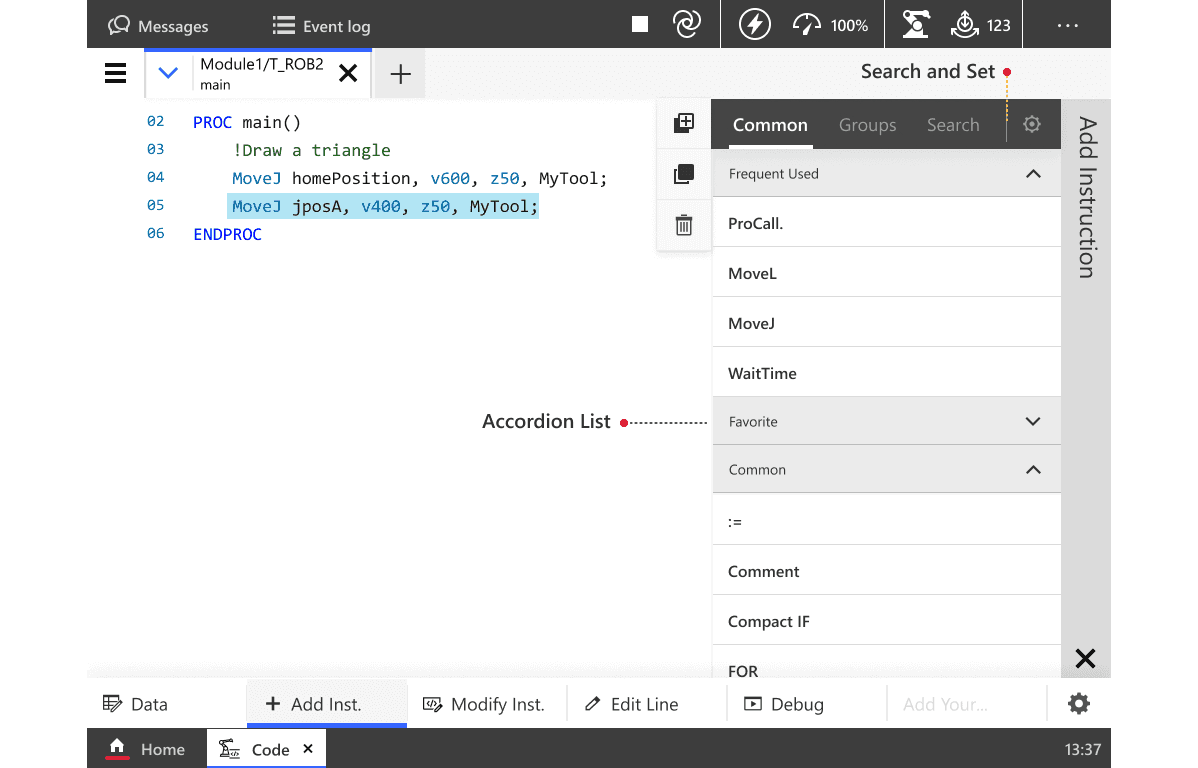Switch to the Common tab
The width and height of the screenshot is (1198, 768).
[769, 125]
